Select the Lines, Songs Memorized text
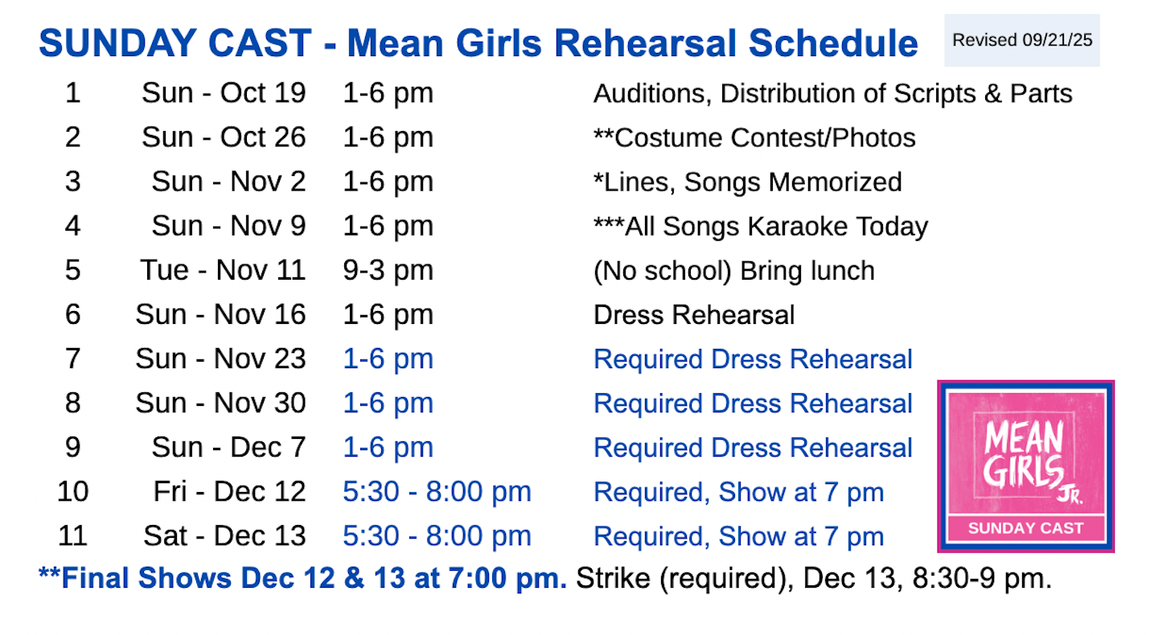 [747, 182]
